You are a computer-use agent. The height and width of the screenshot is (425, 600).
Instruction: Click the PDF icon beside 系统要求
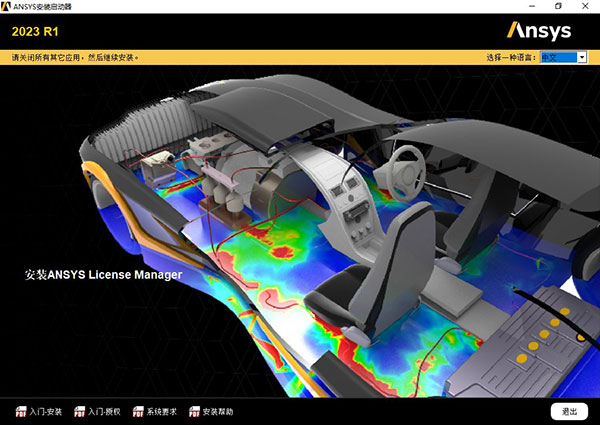[x=137, y=411]
